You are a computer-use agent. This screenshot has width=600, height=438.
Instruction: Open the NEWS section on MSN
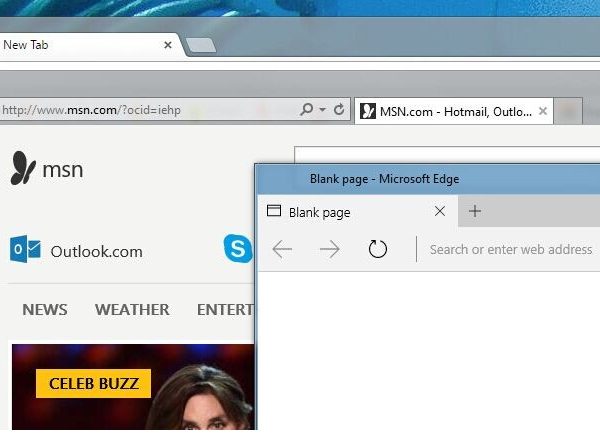point(45,310)
